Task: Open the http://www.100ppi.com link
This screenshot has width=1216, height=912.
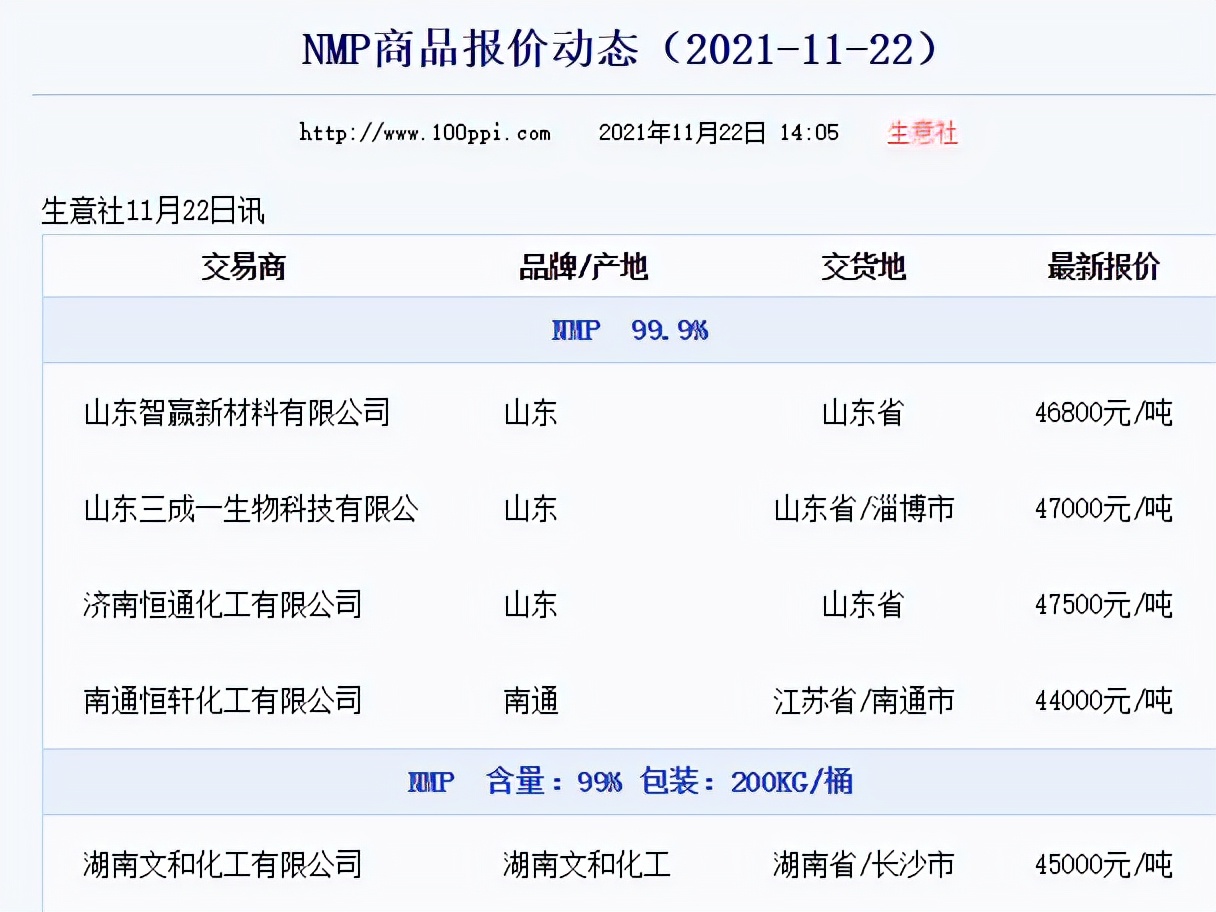Action: click(x=422, y=131)
